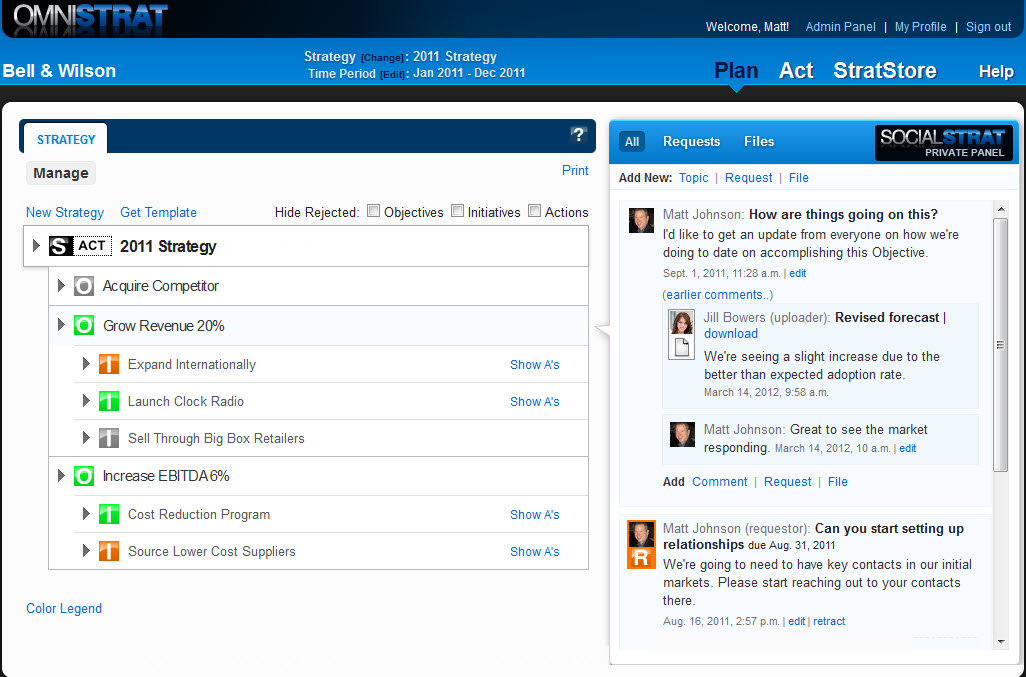Click the OmniStrat logo
The width and height of the screenshot is (1026, 677).
[90, 19]
